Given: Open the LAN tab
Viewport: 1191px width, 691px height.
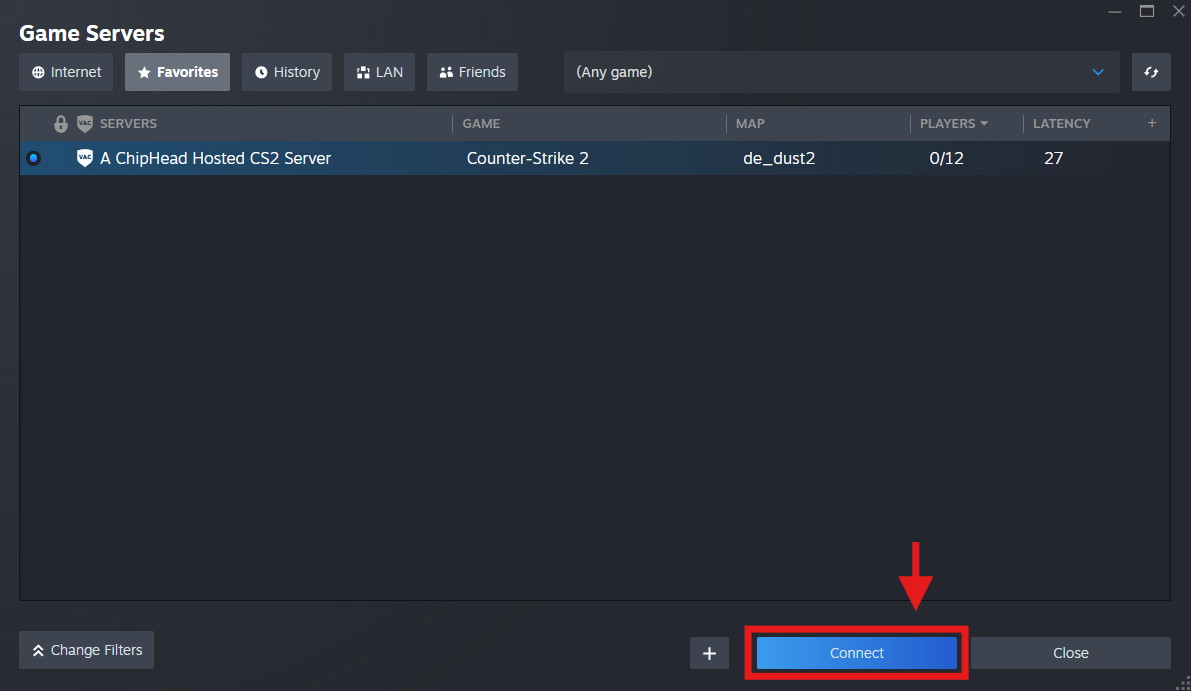Looking at the screenshot, I should tap(379, 72).
